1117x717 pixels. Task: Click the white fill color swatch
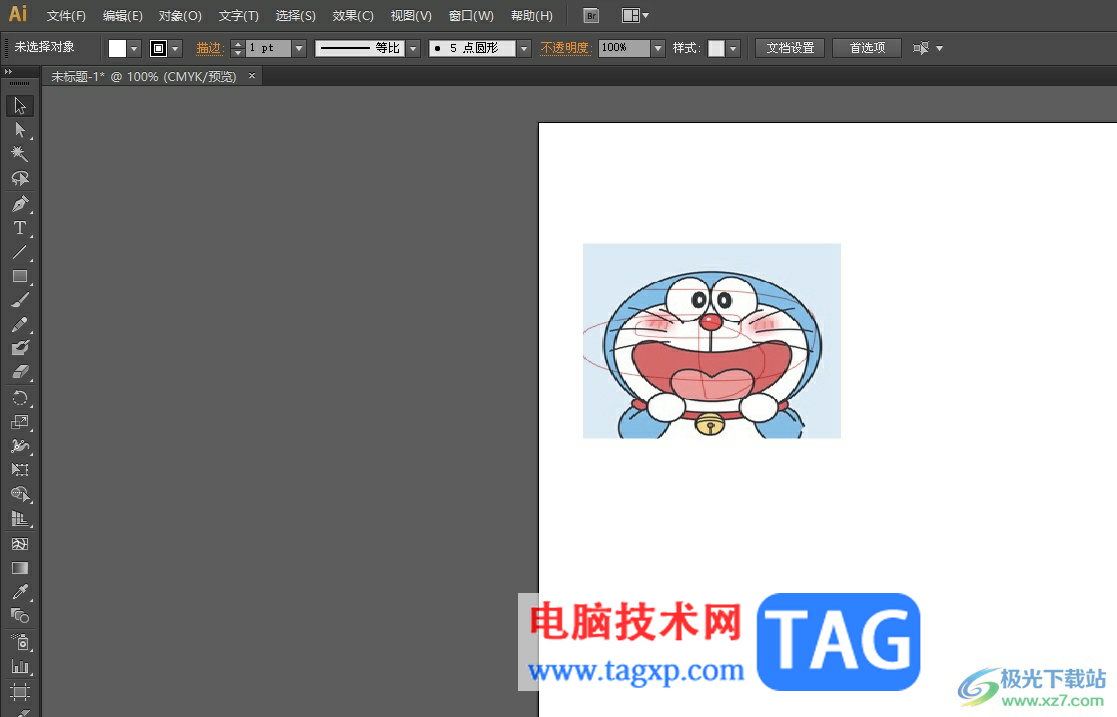click(x=118, y=48)
